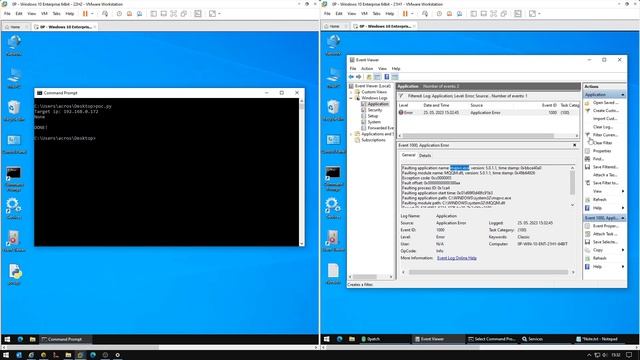Select Clear Filter in Actions pane
Image resolution: width=640 pixels, height=360 pixels.
click(602, 143)
